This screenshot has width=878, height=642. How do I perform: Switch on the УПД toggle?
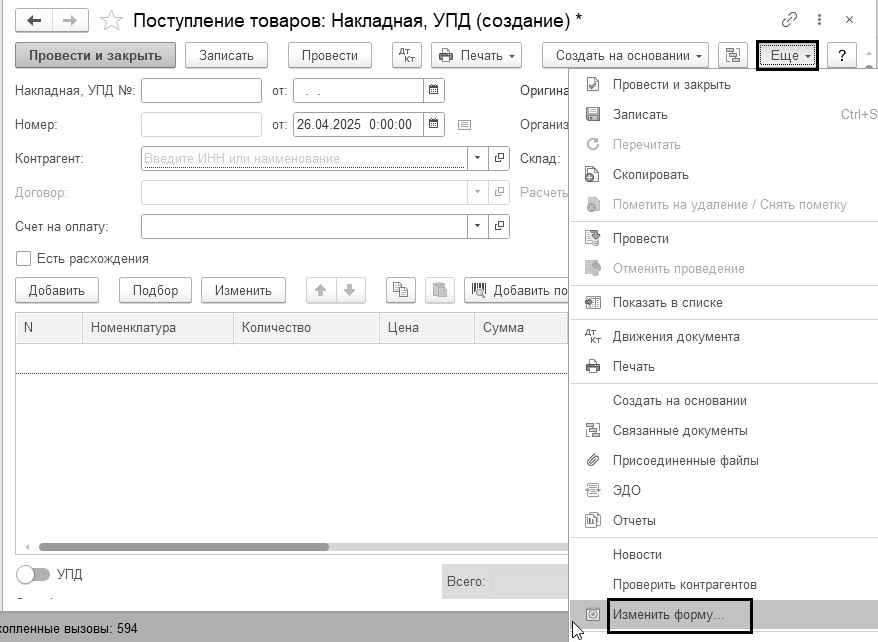(33, 574)
